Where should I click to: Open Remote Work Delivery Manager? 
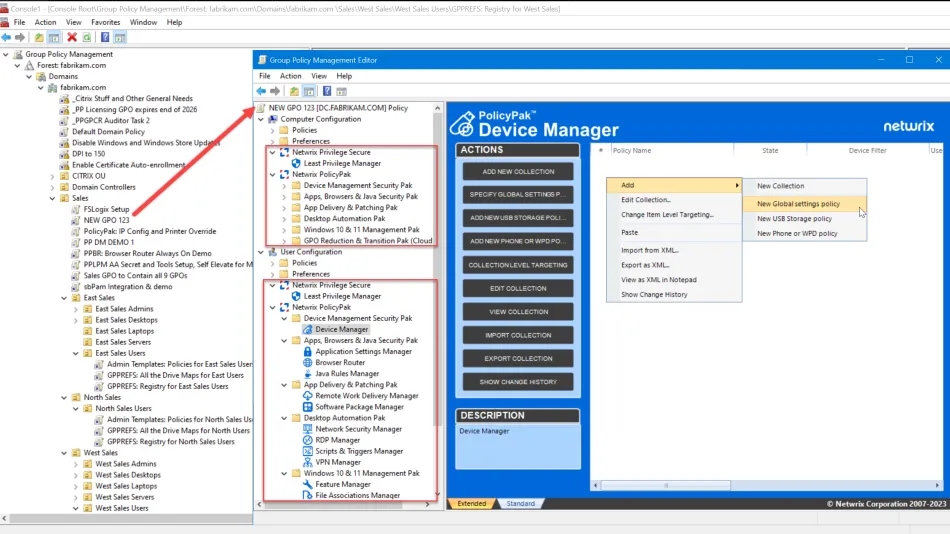[x=366, y=396]
